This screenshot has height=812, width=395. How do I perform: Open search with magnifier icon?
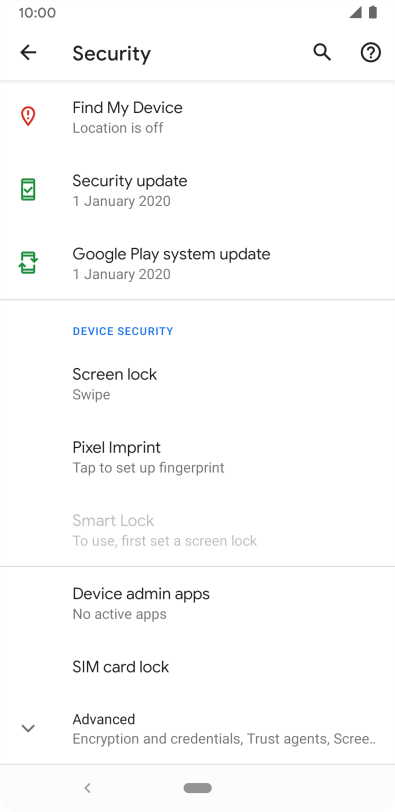click(322, 52)
